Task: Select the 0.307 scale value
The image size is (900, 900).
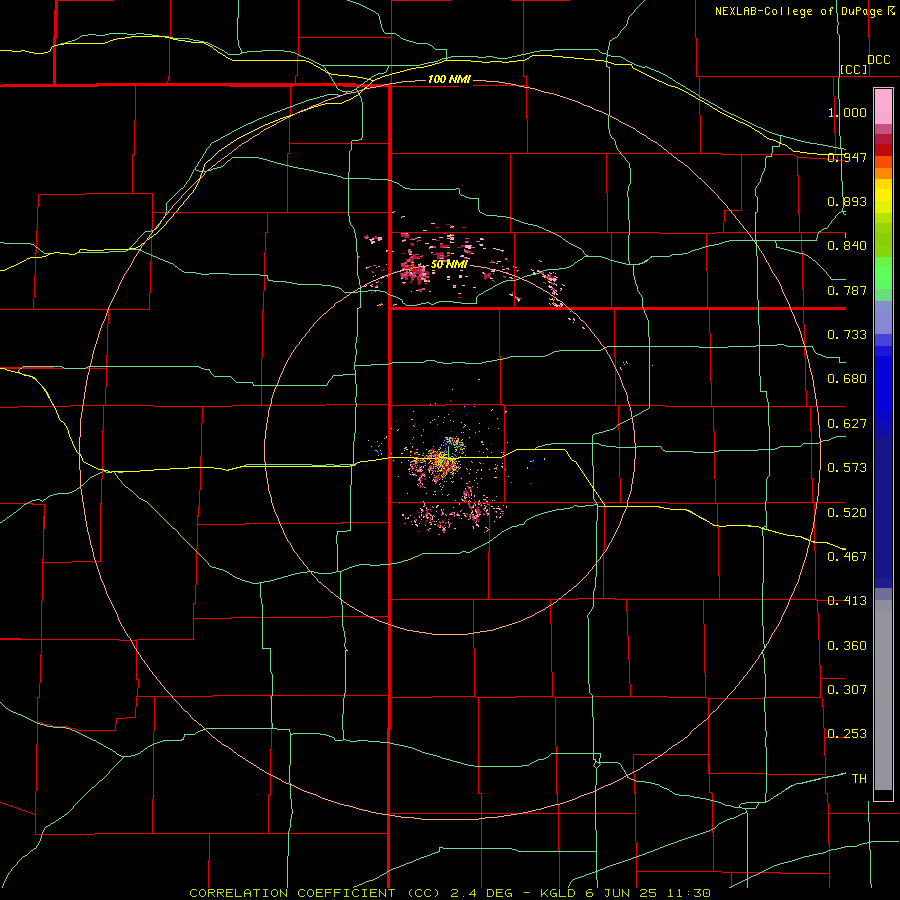Action: point(847,689)
